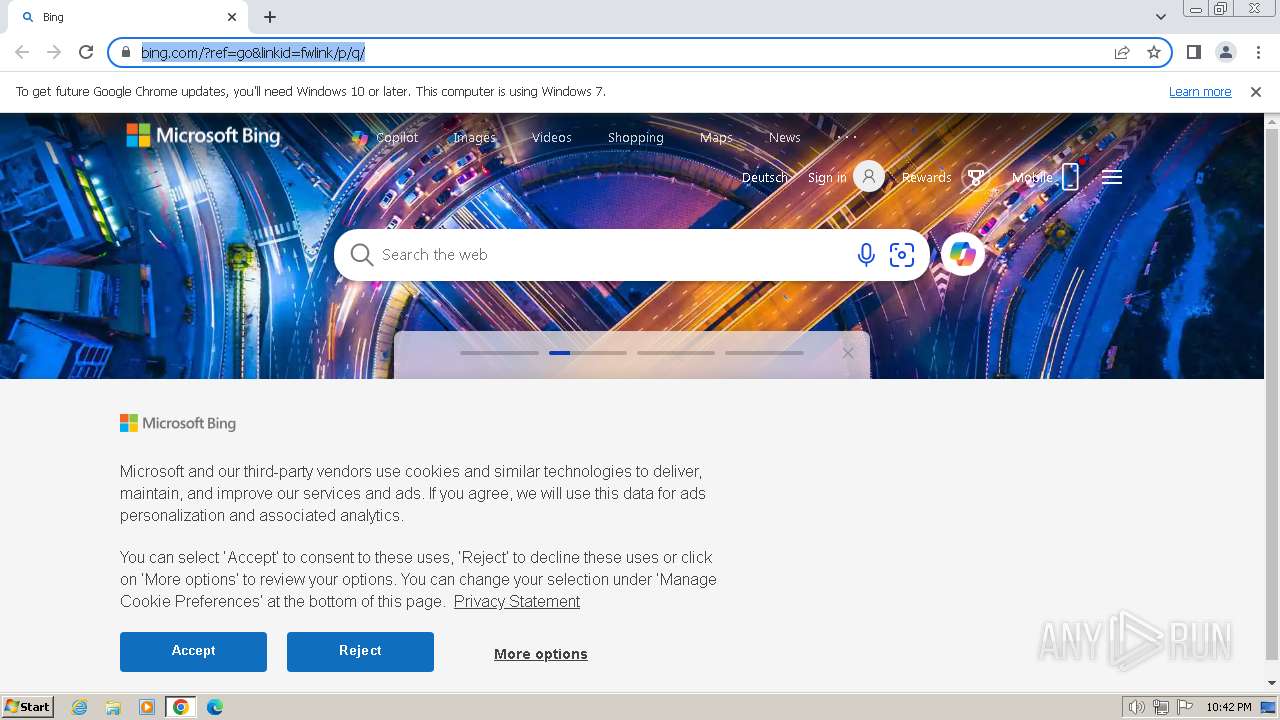Go back in browser history
The width and height of the screenshot is (1280, 720).
(22, 52)
